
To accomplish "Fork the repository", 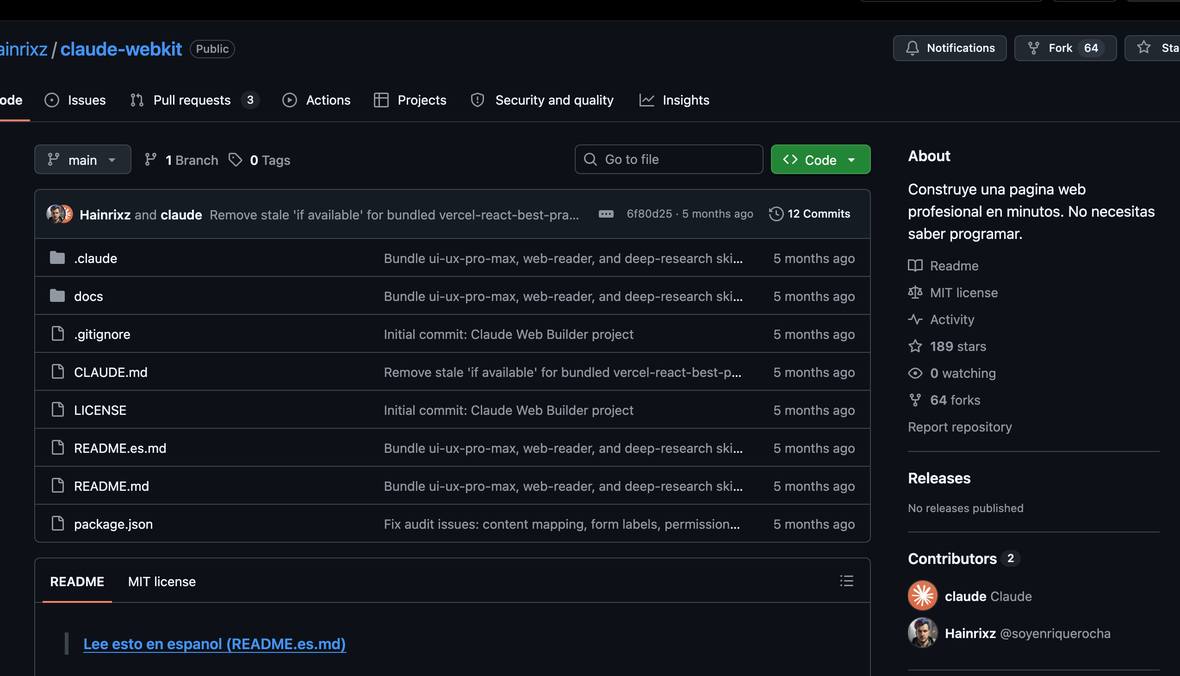I will [x=1065, y=48].
